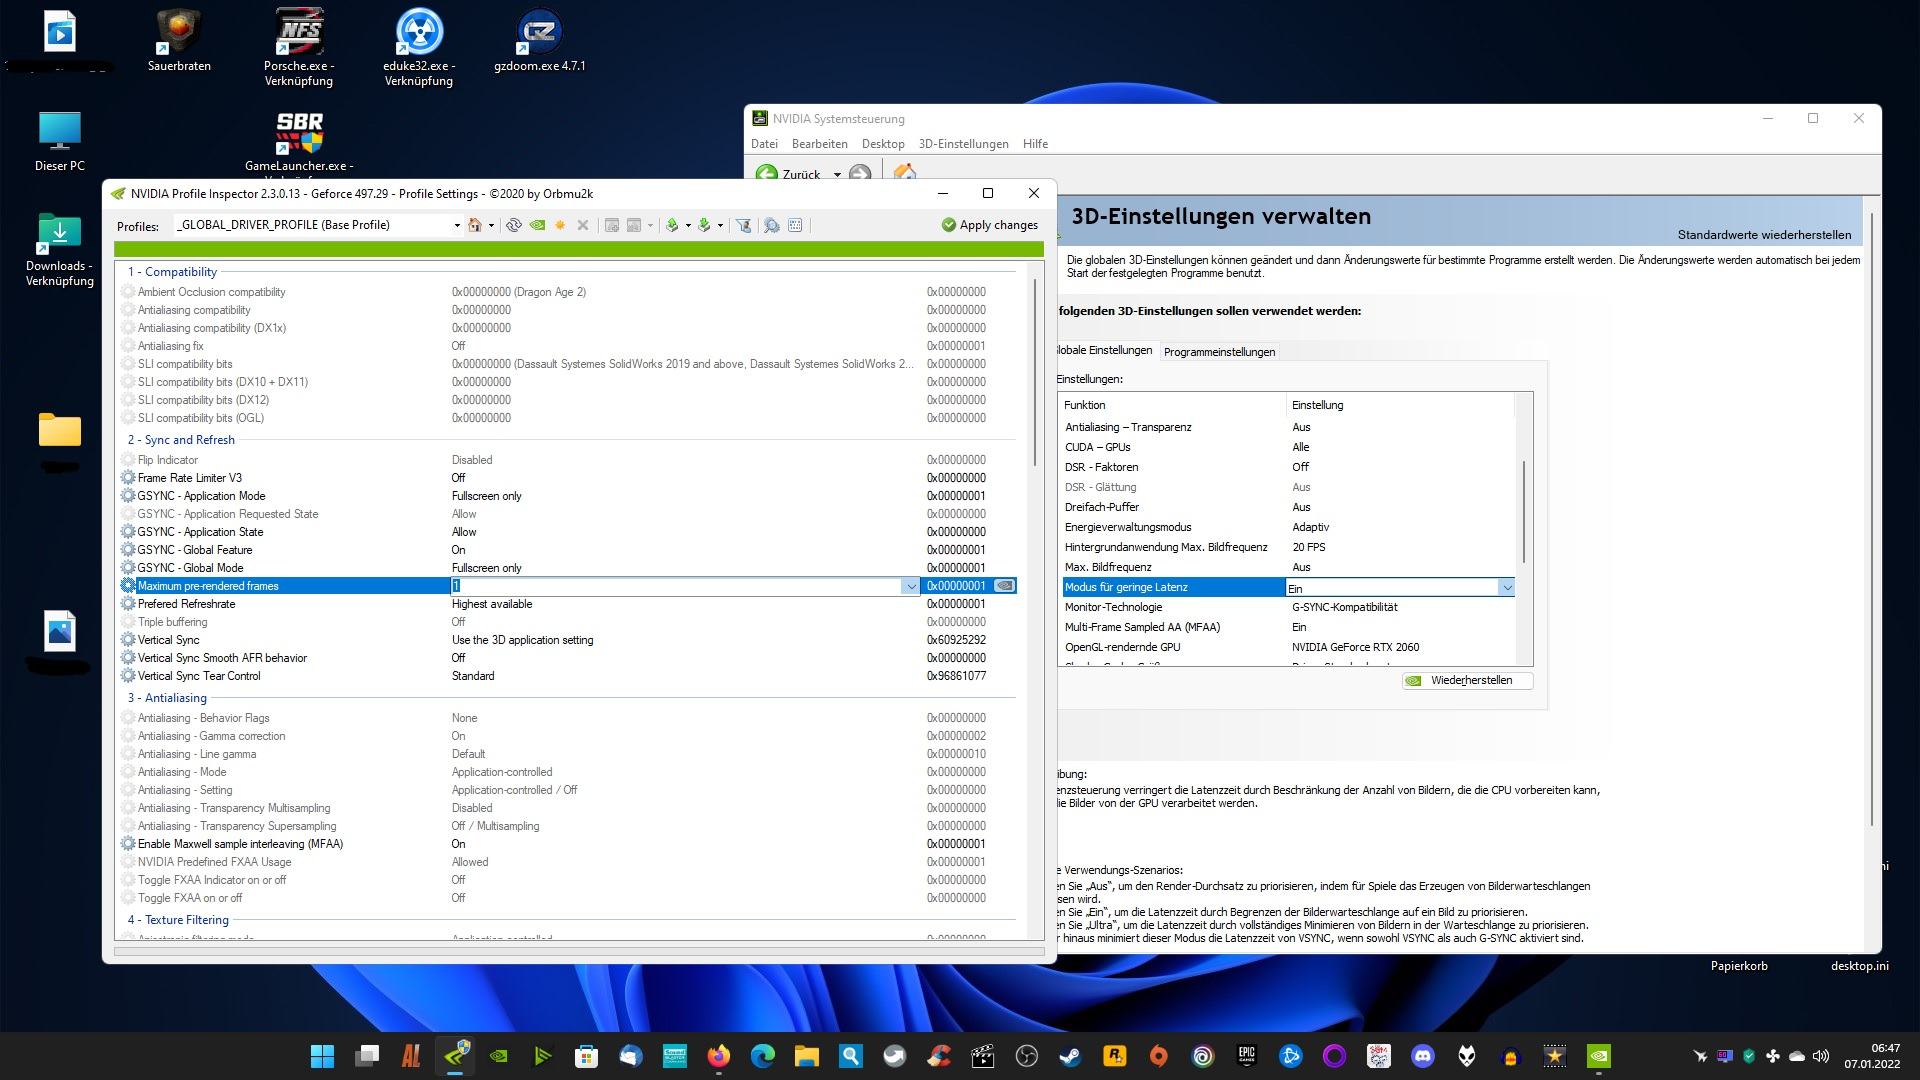The height and width of the screenshot is (1080, 1920).
Task: Click the gray X delete-profile icon
Action: [583, 225]
